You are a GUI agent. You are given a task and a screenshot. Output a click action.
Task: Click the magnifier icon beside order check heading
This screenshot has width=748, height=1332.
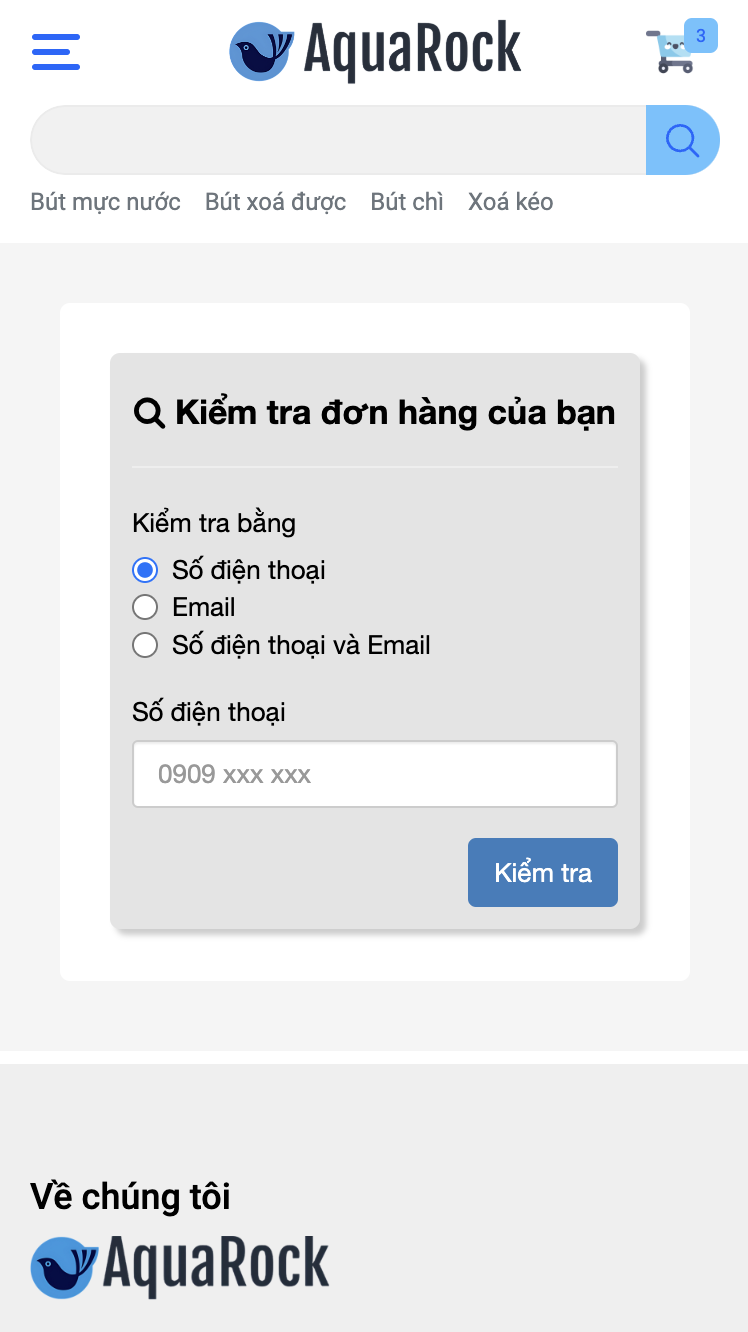click(x=148, y=412)
